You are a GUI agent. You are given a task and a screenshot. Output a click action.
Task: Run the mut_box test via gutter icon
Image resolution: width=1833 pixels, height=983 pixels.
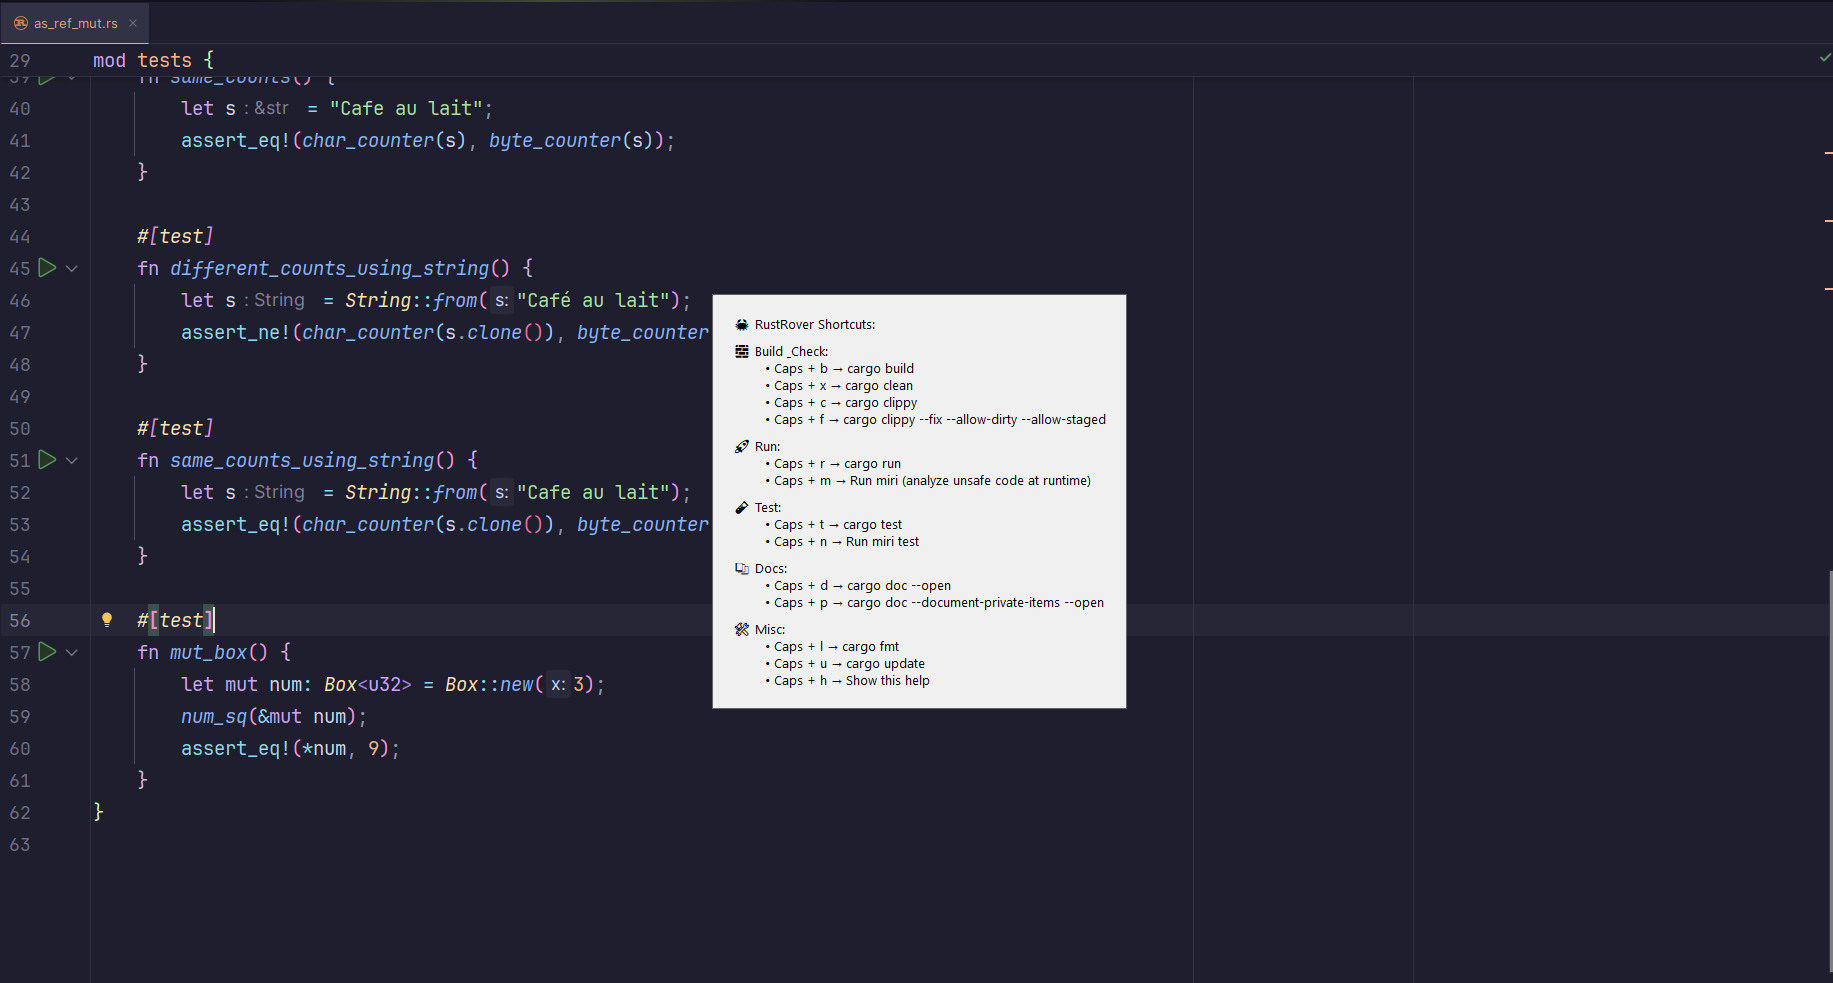[47, 651]
